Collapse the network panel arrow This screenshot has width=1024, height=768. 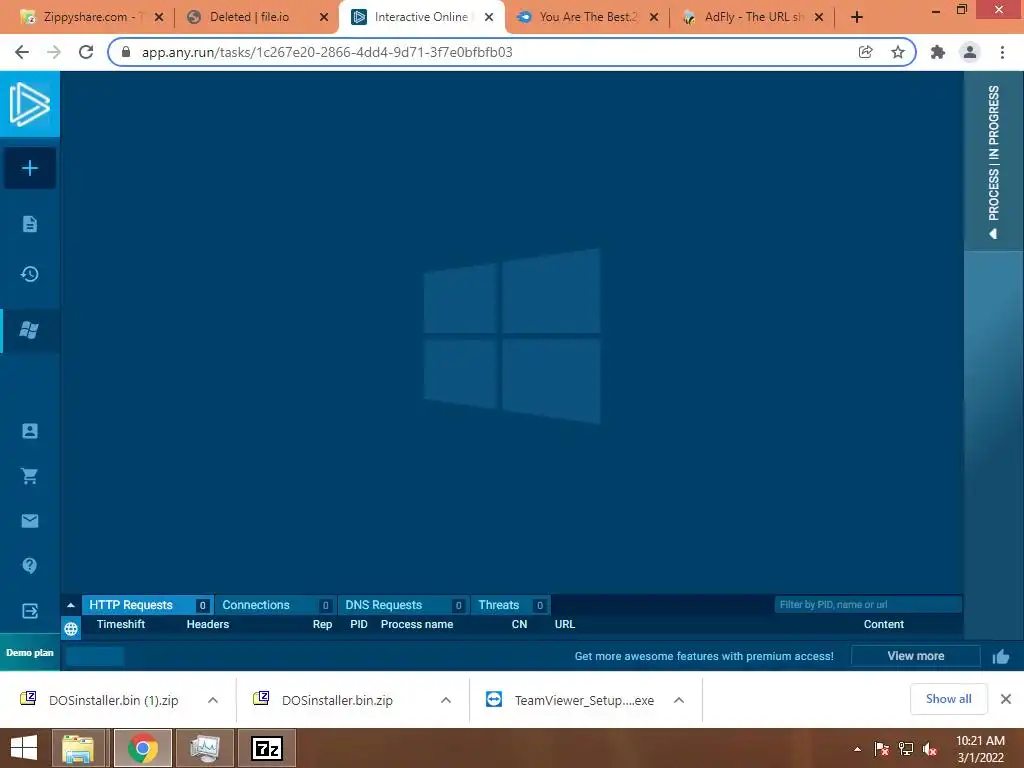[x=71, y=605]
